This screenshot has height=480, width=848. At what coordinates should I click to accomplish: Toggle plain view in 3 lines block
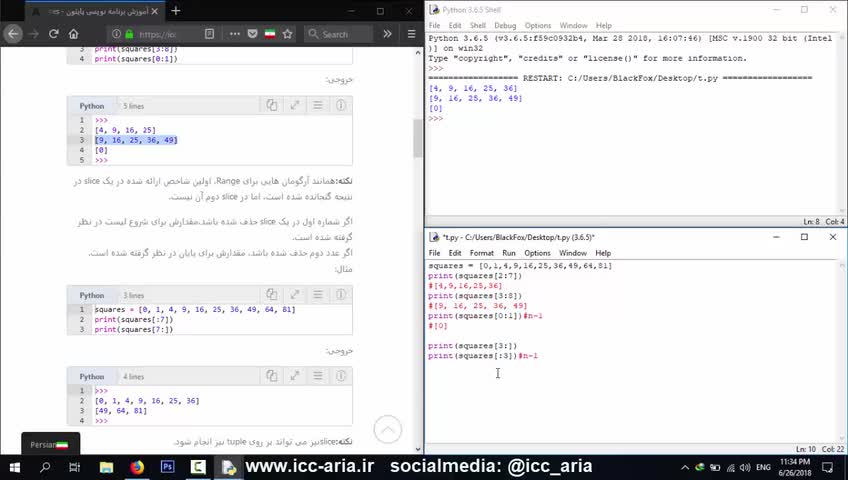coord(318,295)
